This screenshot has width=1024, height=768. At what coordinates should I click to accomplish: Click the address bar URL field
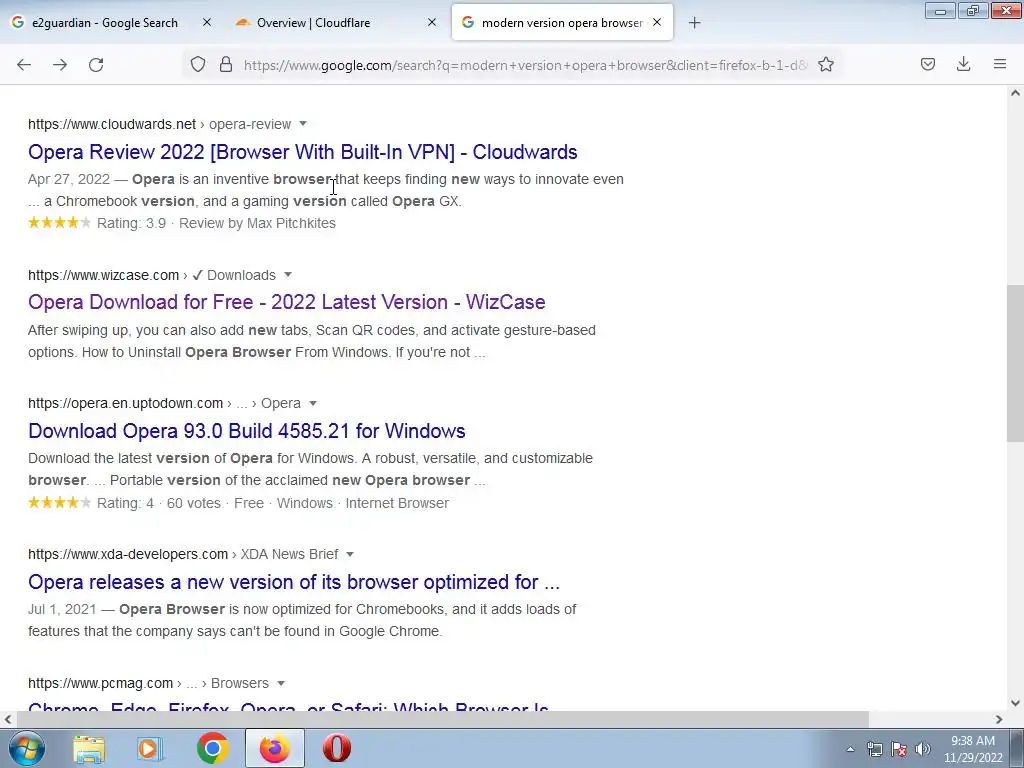[526, 65]
